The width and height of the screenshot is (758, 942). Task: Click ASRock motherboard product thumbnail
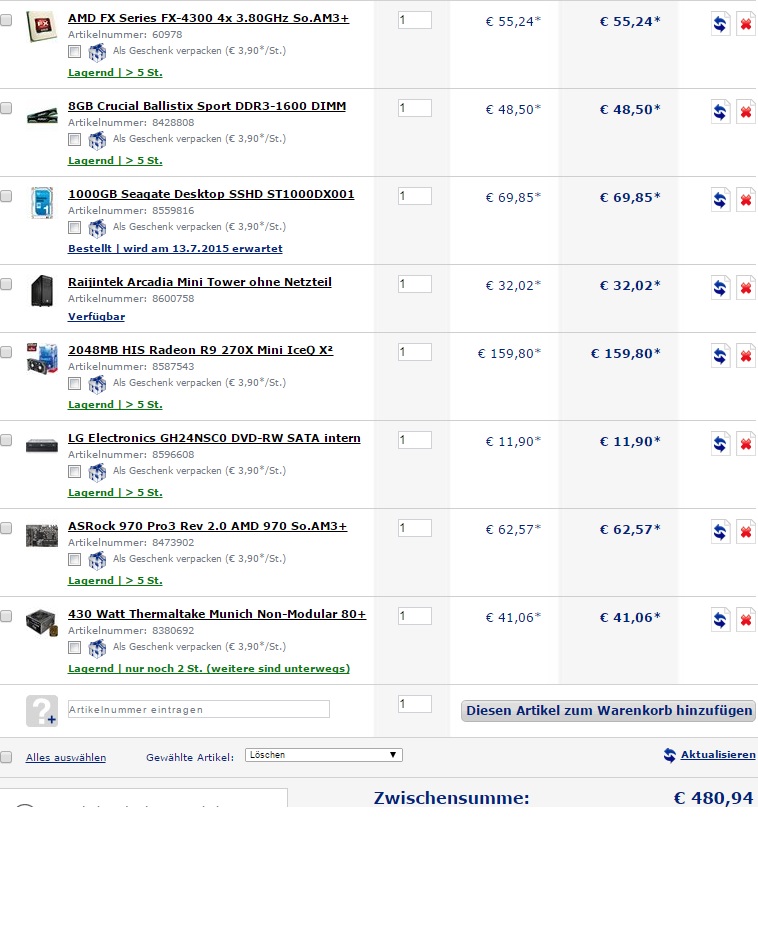pos(41,535)
